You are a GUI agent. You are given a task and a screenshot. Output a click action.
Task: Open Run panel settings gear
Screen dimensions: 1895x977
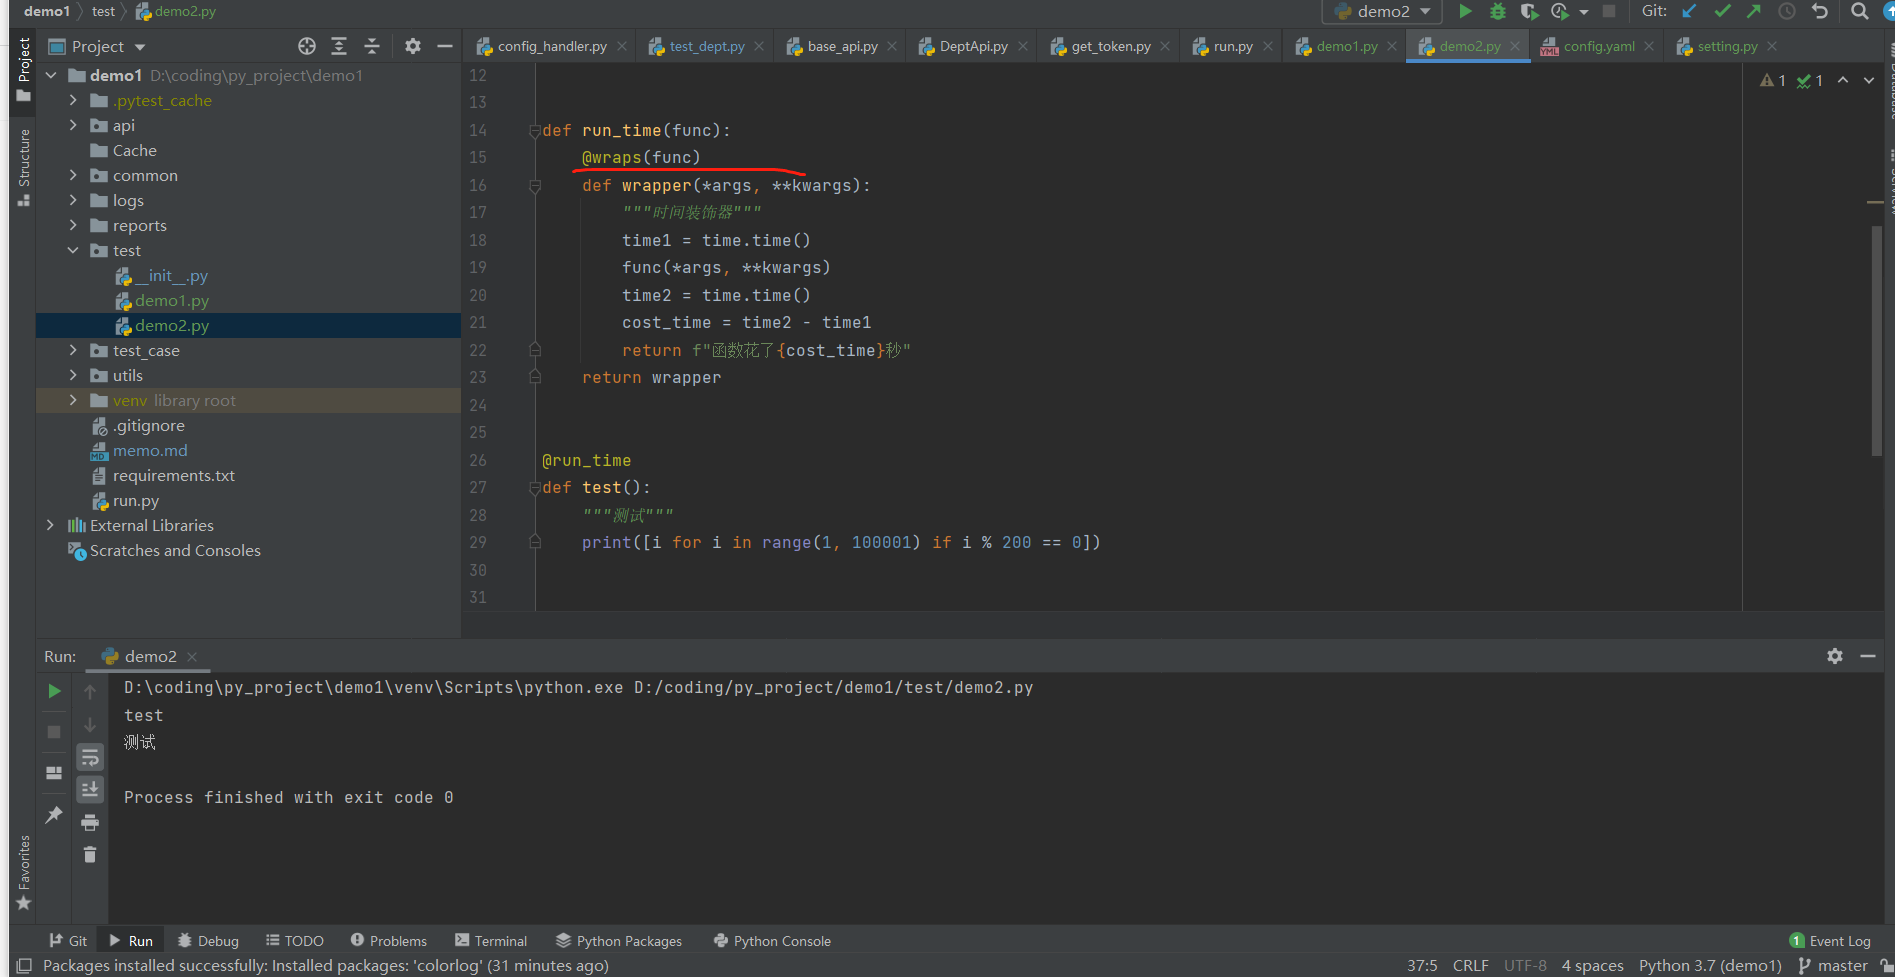tap(1835, 656)
